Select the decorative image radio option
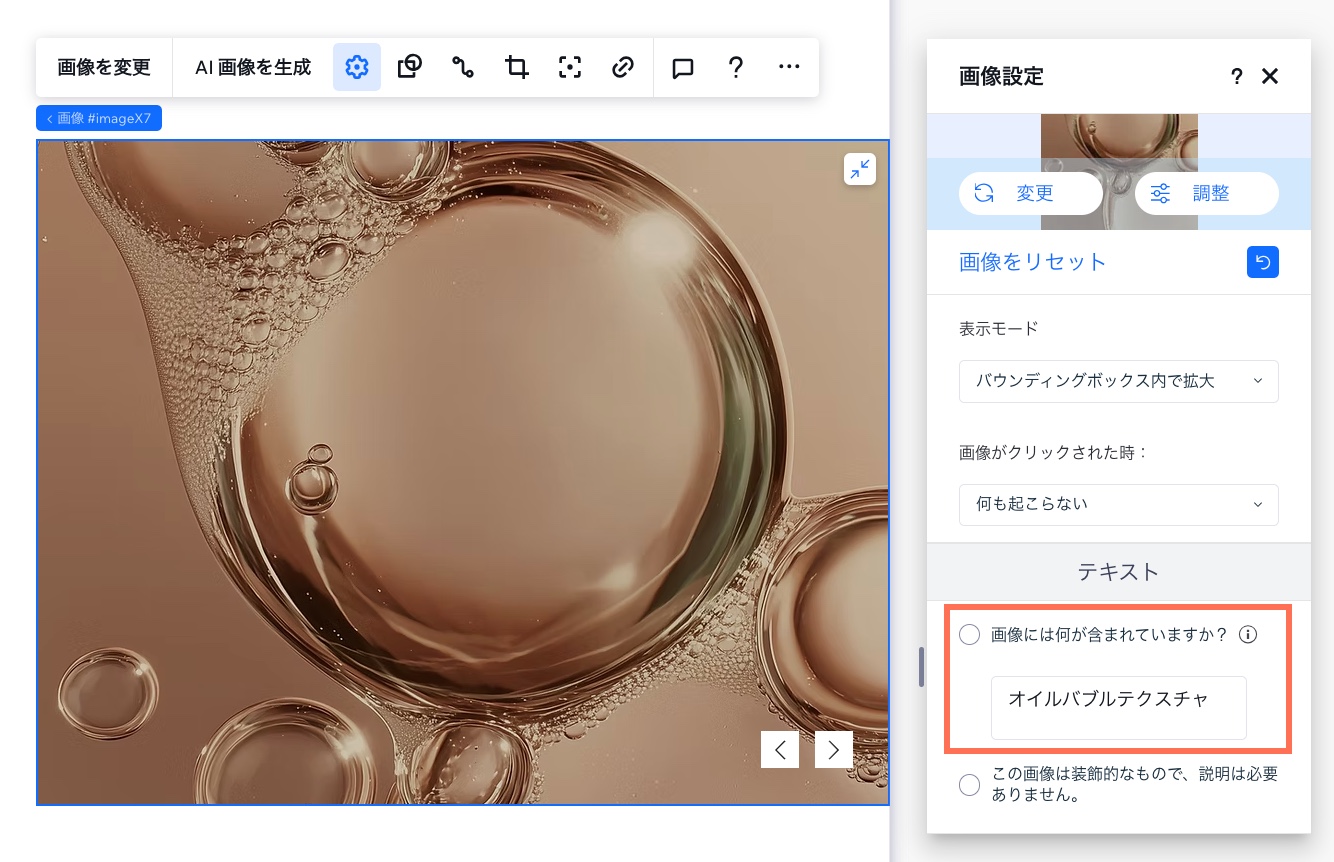 969,785
